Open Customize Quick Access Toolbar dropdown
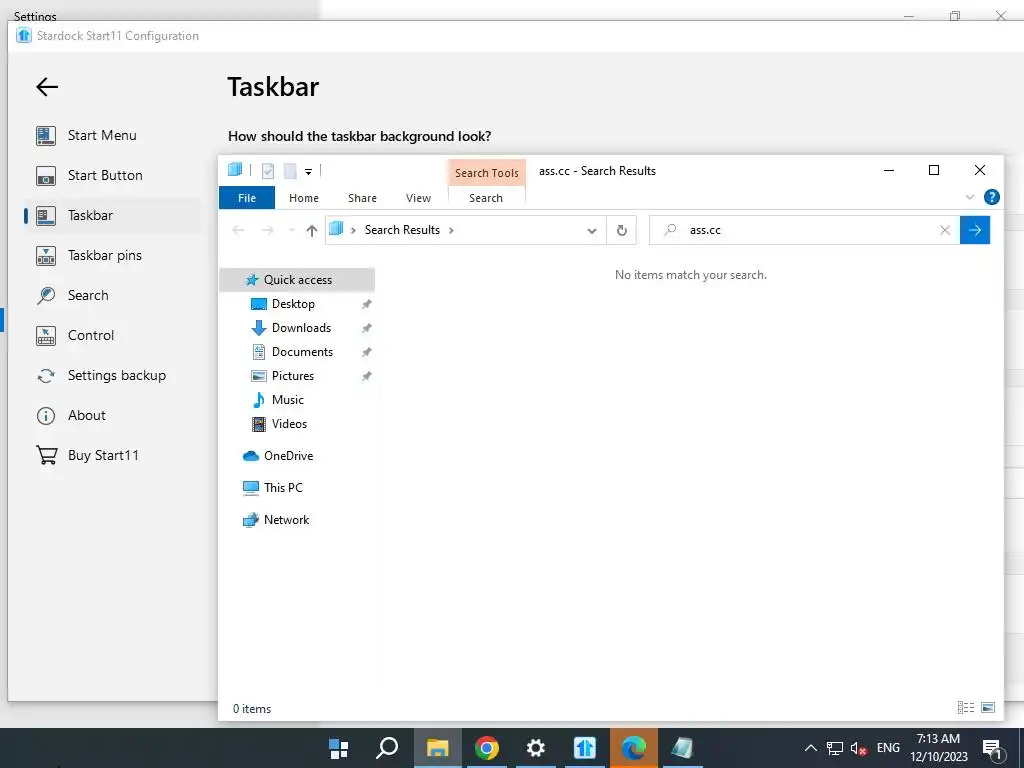This screenshot has width=1024, height=768. tap(308, 172)
